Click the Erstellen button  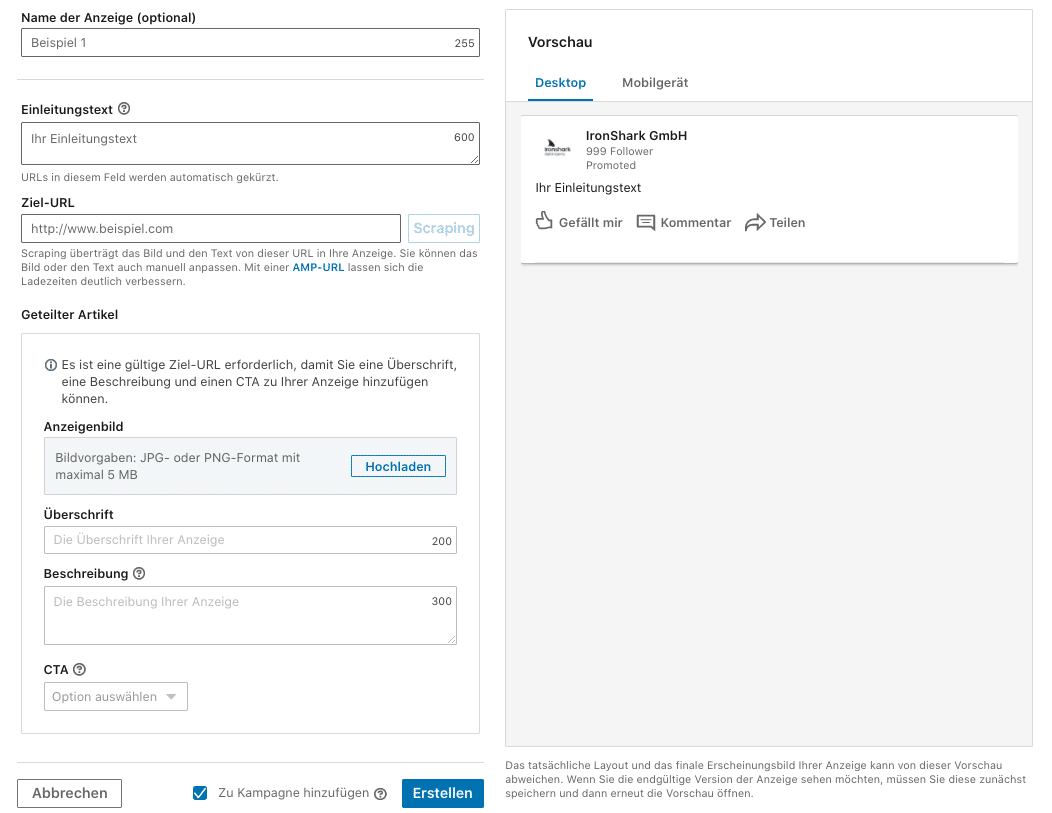442,791
